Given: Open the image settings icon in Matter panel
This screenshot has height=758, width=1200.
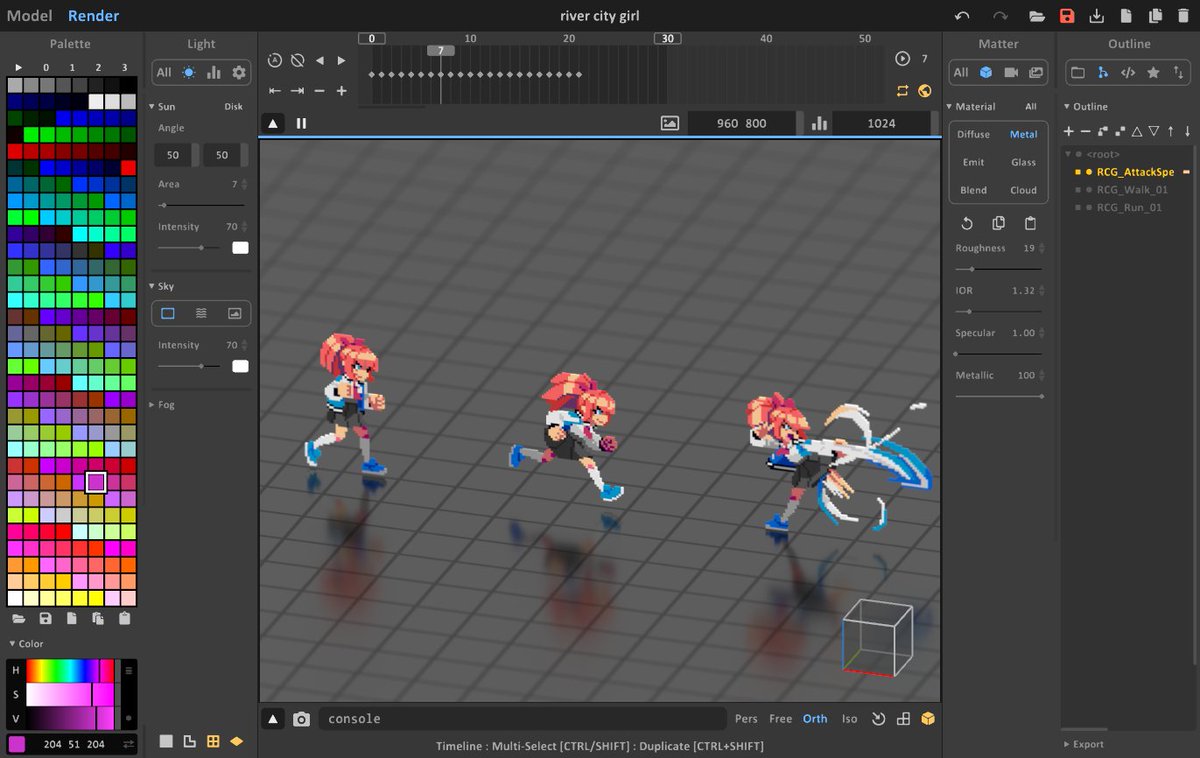Looking at the screenshot, I should pyautogui.click(x=1036, y=72).
